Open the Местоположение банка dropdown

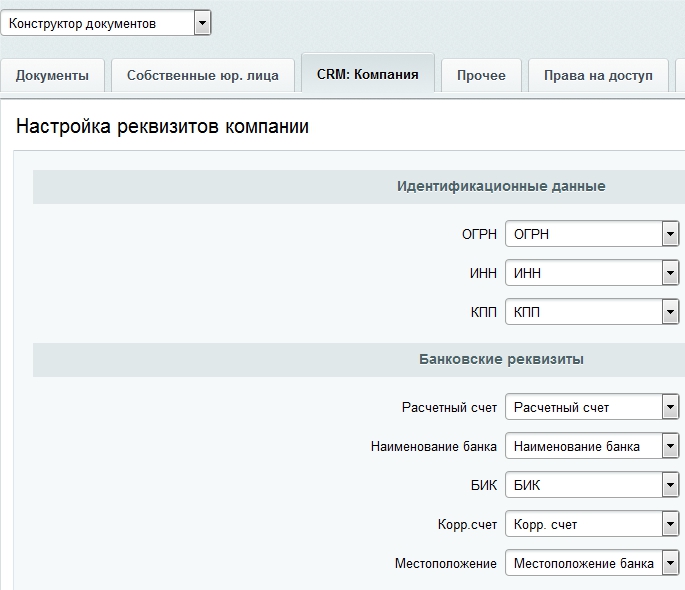coord(592,563)
